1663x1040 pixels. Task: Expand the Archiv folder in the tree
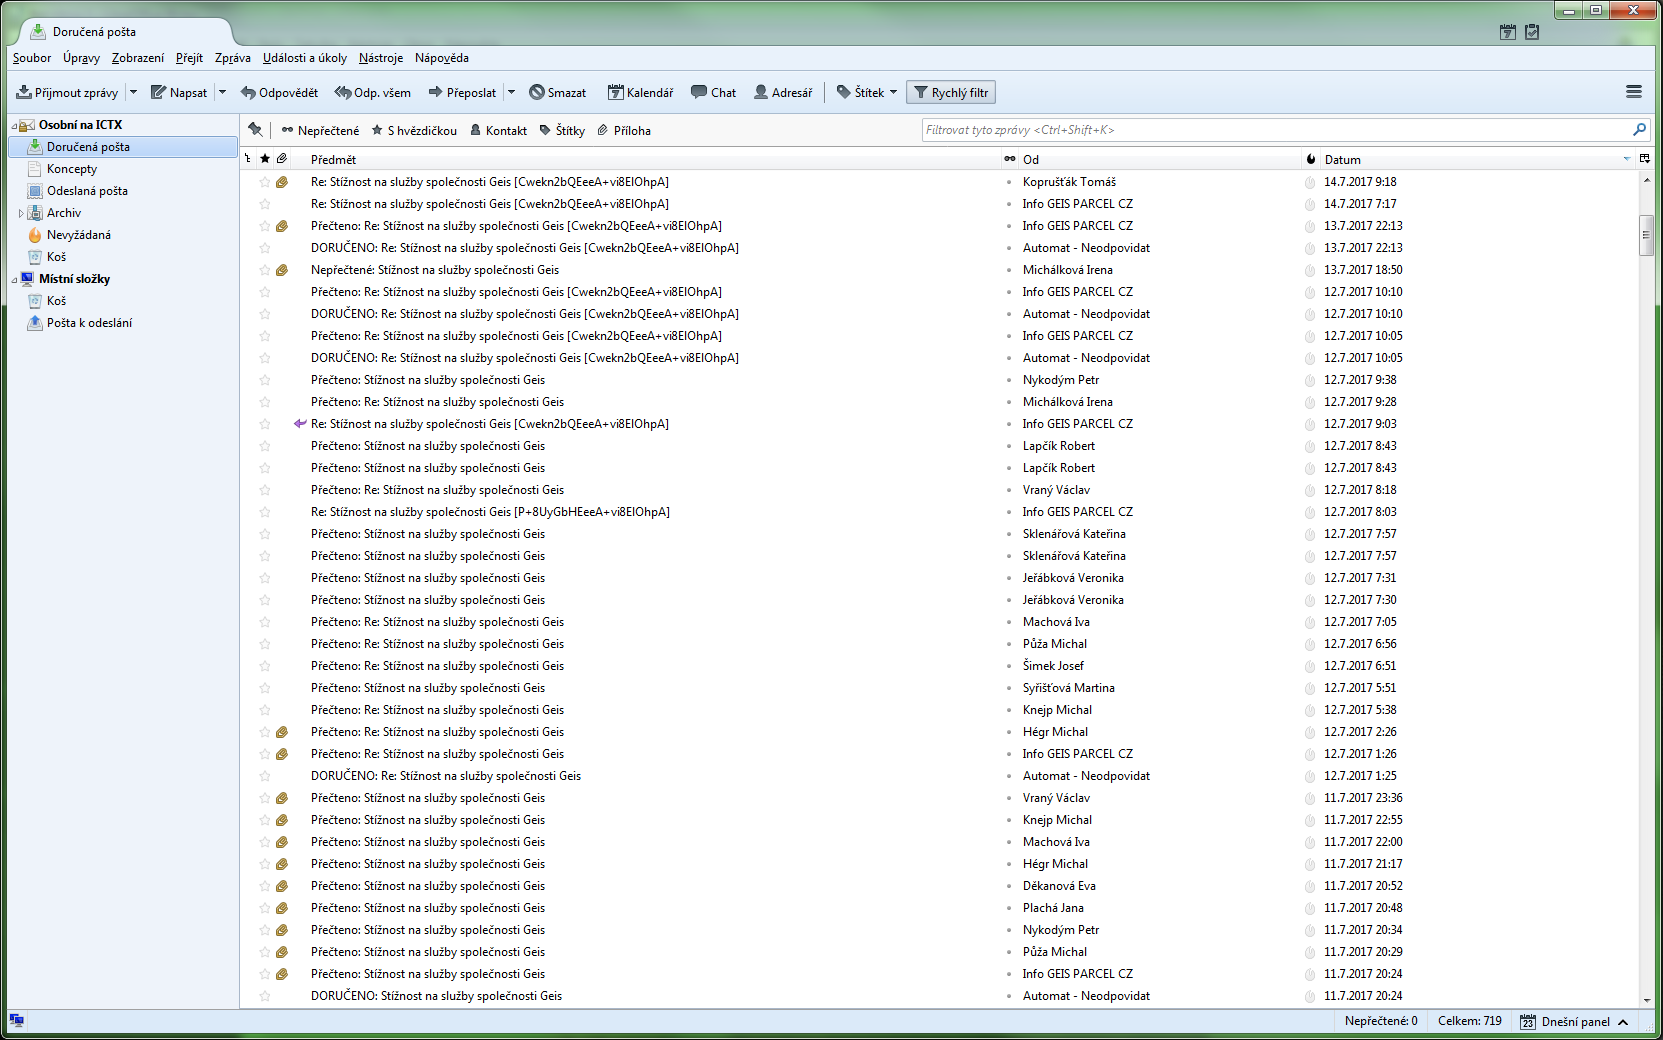pos(21,213)
